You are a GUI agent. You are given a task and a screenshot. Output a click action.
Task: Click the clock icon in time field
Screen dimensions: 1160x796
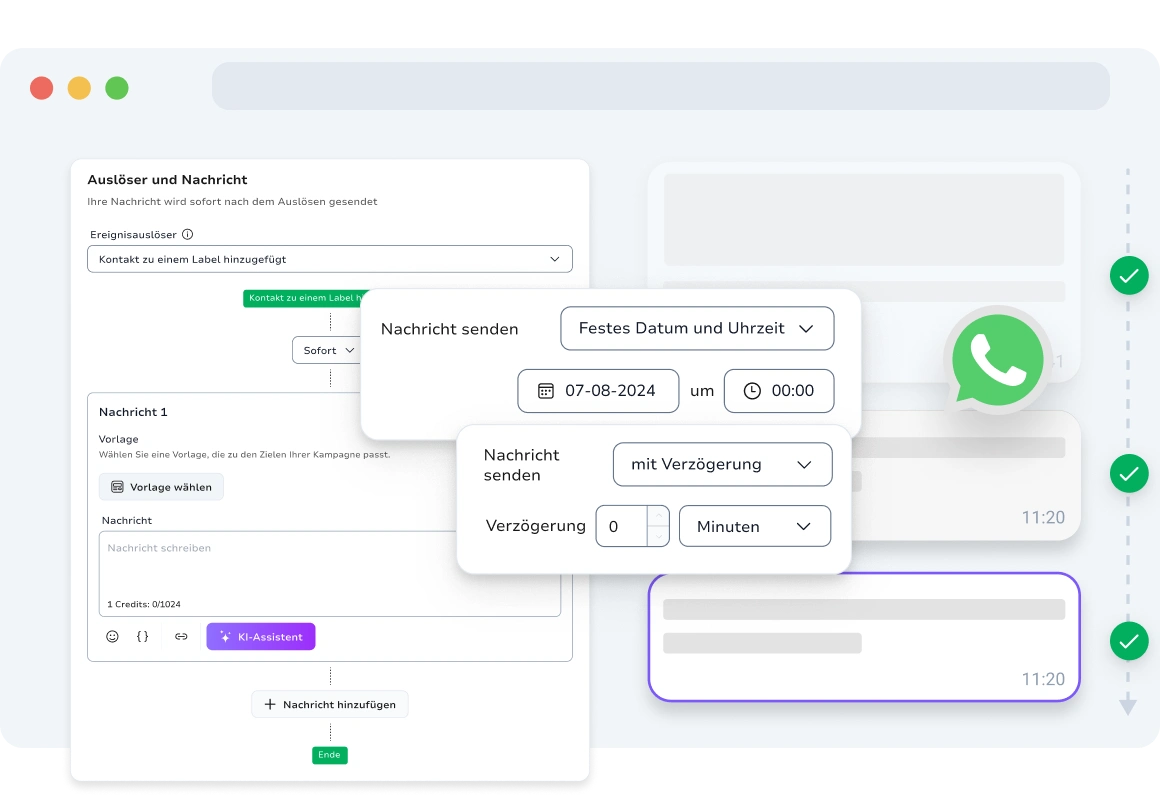[x=752, y=391]
